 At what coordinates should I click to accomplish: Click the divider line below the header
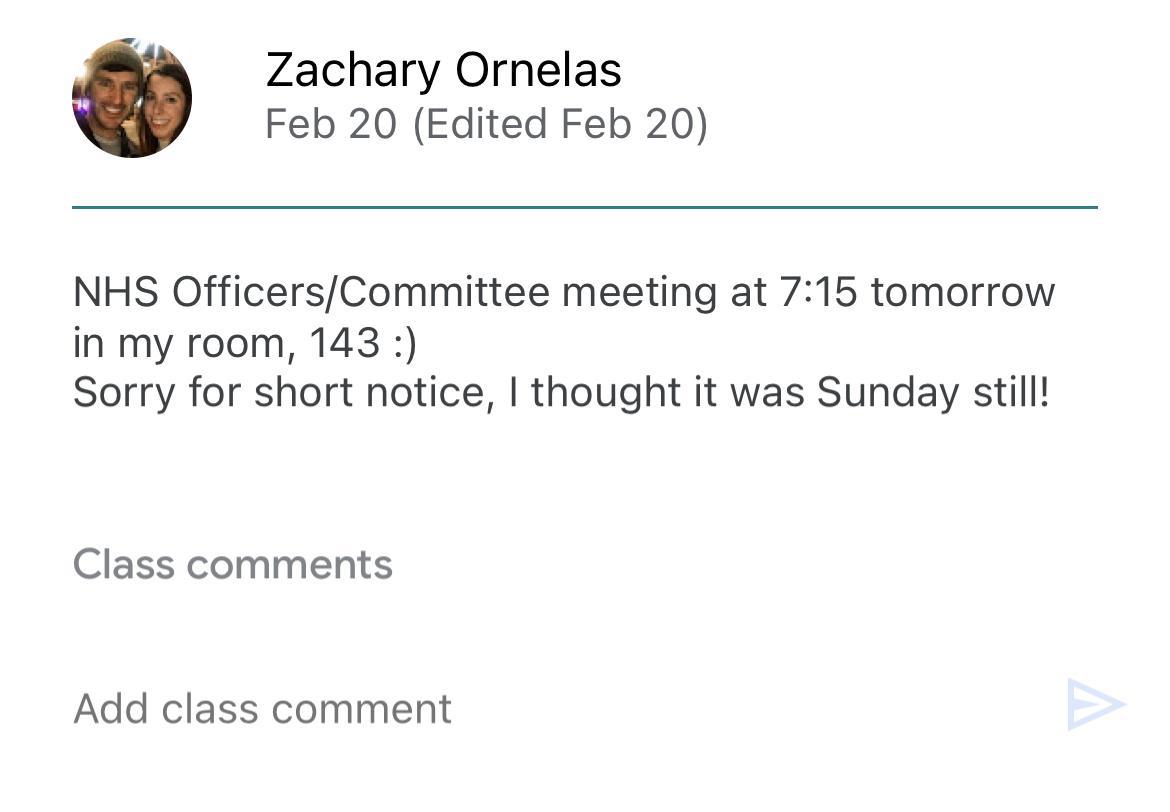click(x=584, y=207)
